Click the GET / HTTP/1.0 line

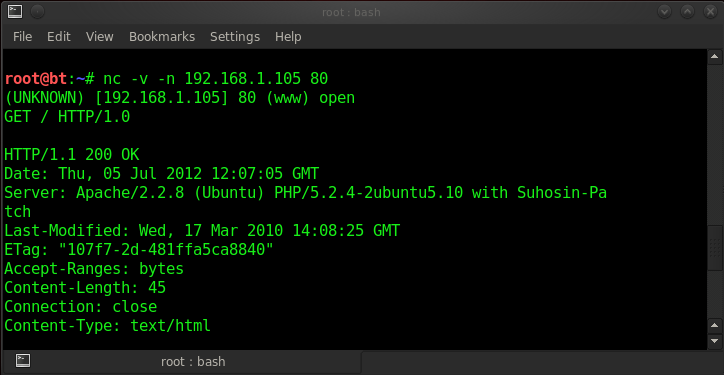coord(67,117)
